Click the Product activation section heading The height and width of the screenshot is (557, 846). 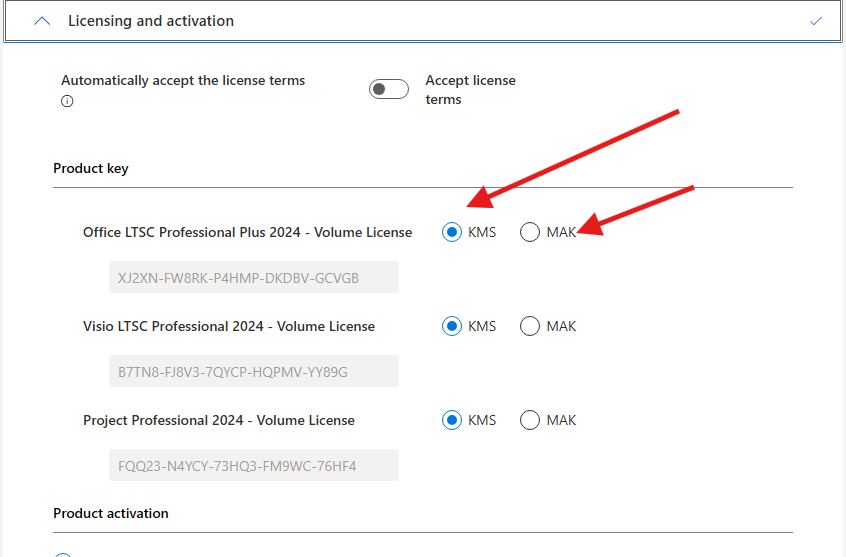(111, 513)
